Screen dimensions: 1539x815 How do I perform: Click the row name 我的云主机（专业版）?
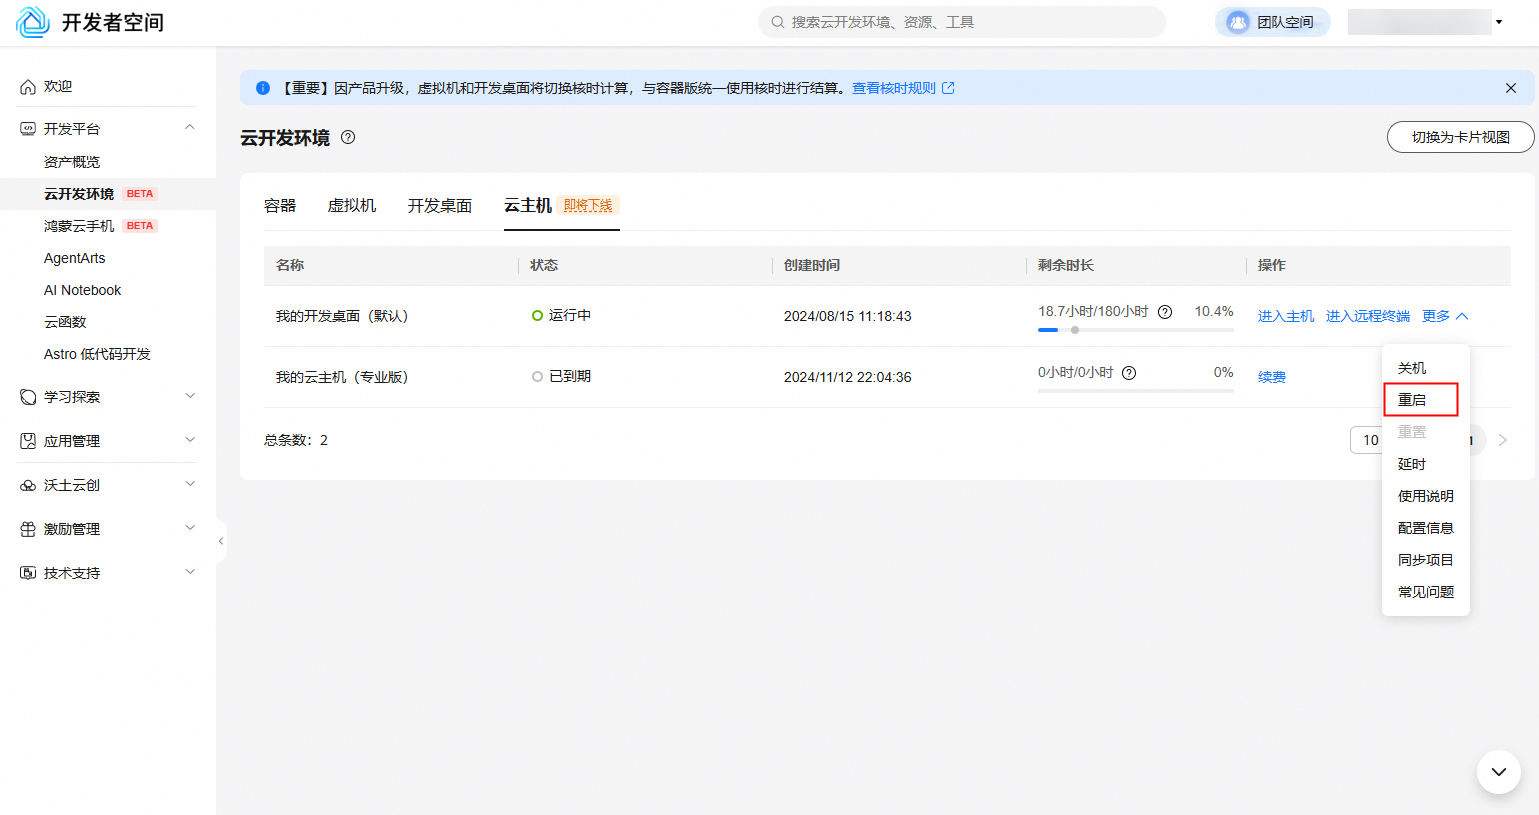tap(343, 377)
